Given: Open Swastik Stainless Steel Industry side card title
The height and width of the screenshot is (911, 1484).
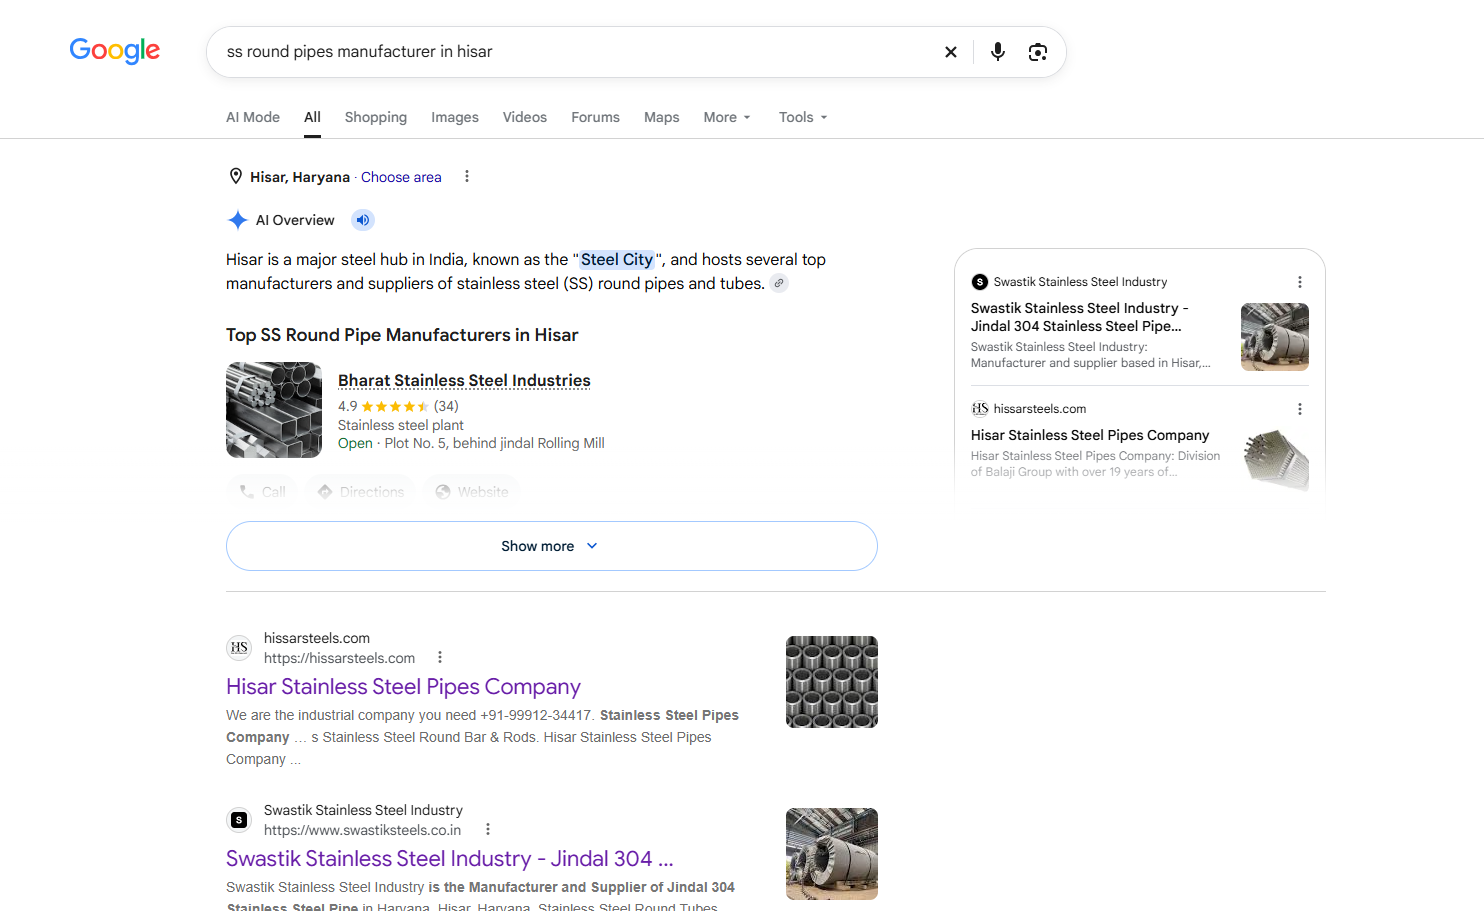Looking at the screenshot, I should click(x=1080, y=317).
